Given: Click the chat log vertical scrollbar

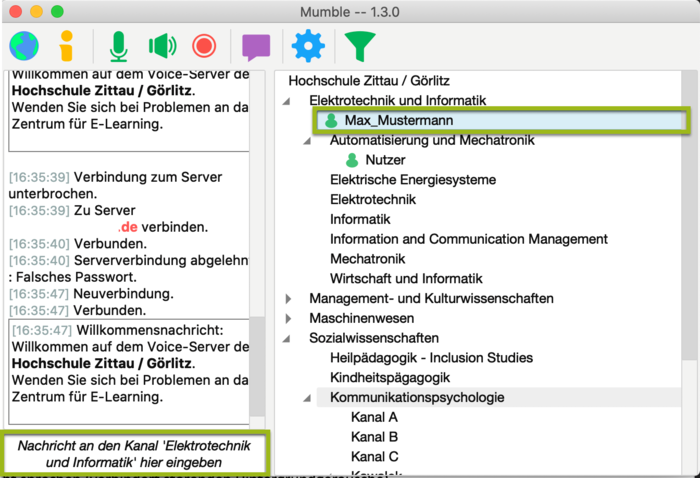Looking at the screenshot, I should pos(257,366).
